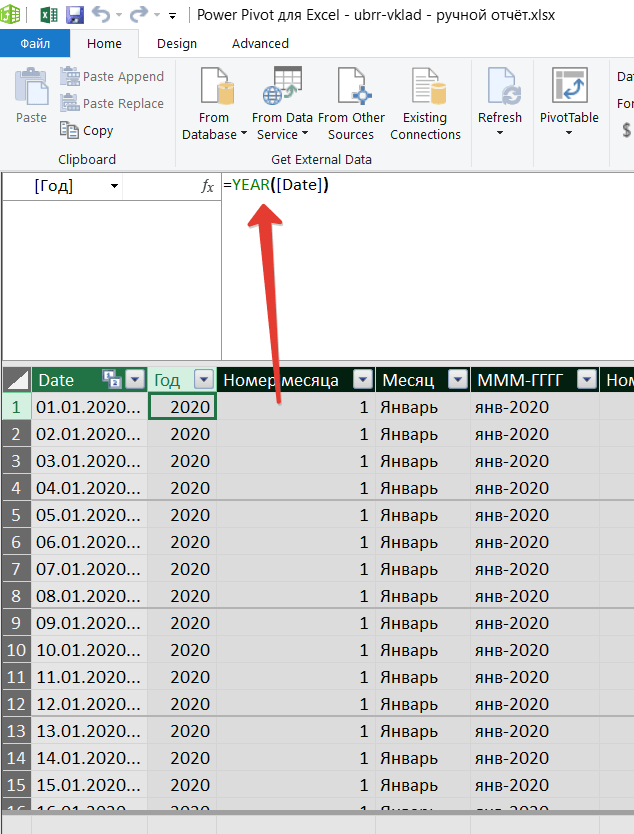Open filter dropdown for МММ-ГГГГ column

(x=587, y=380)
